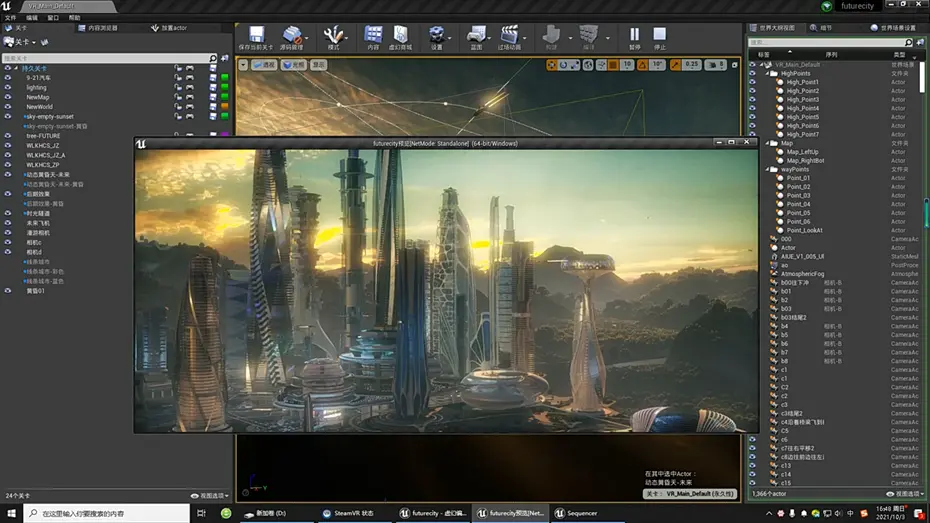Open the camera speed 8 control
930x523 pixels.
point(716,65)
